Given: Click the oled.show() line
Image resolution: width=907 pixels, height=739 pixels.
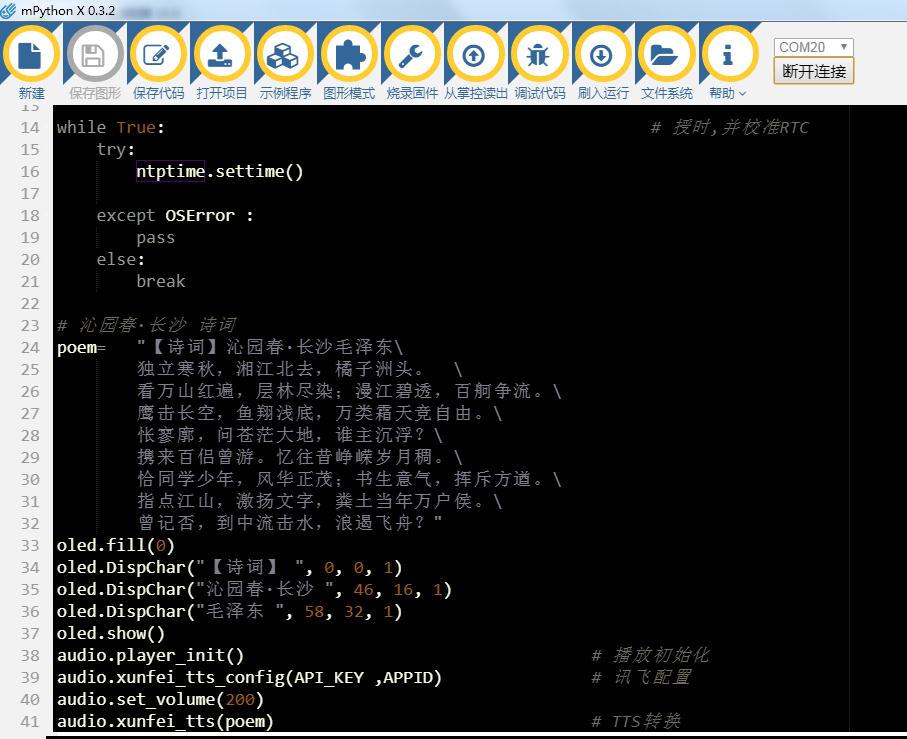Looking at the screenshot, I should (110, 633).
